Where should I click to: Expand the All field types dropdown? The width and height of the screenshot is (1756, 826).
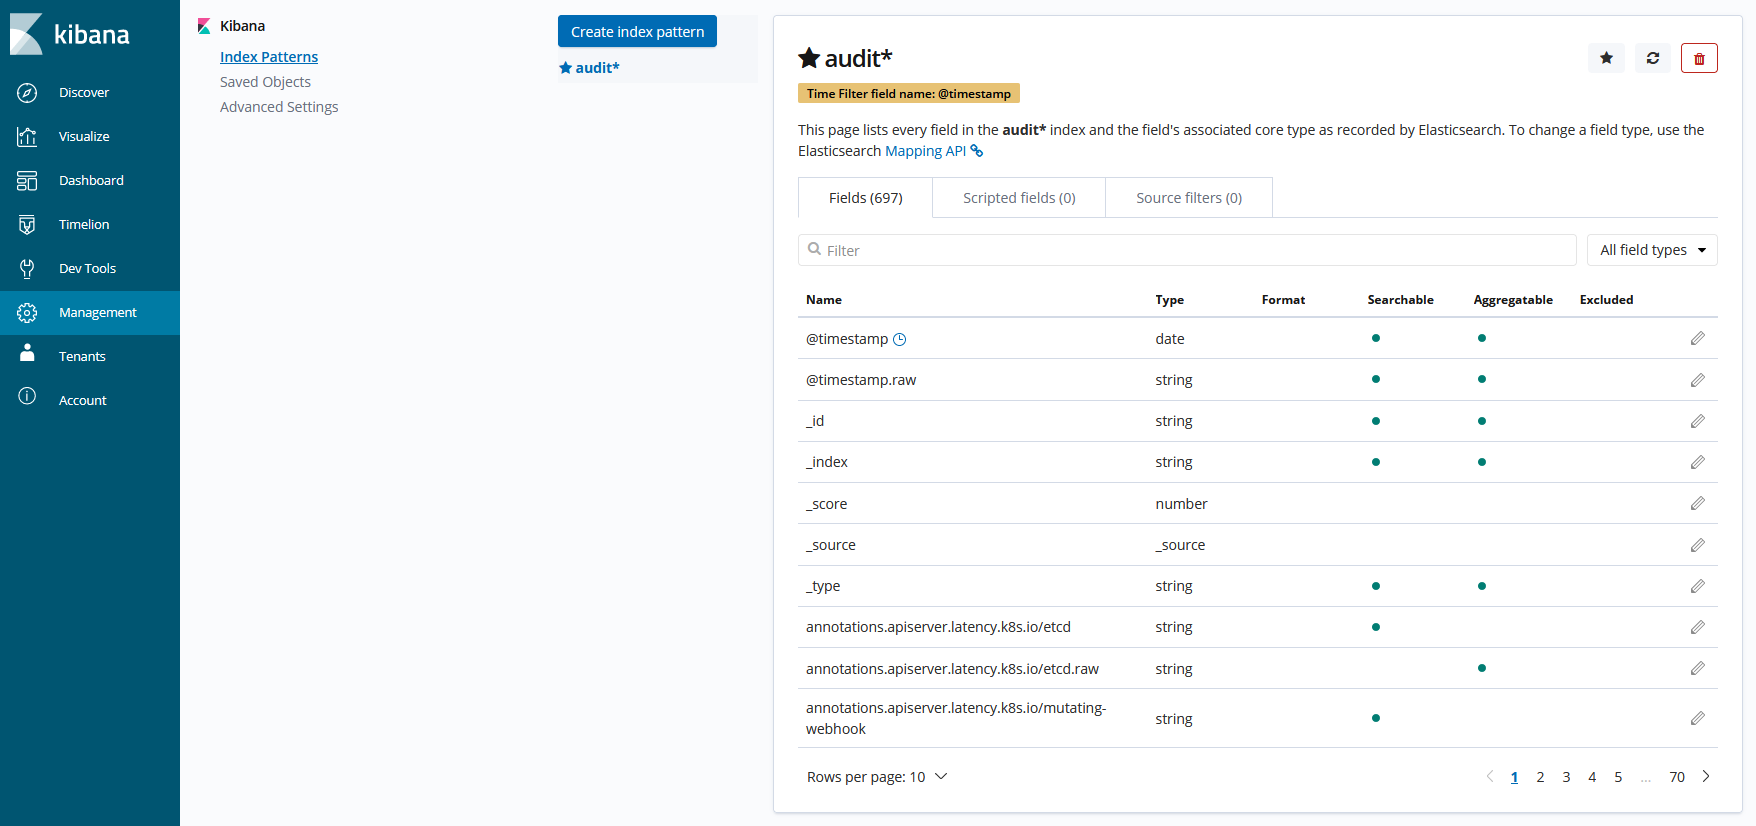(1652, 250)
